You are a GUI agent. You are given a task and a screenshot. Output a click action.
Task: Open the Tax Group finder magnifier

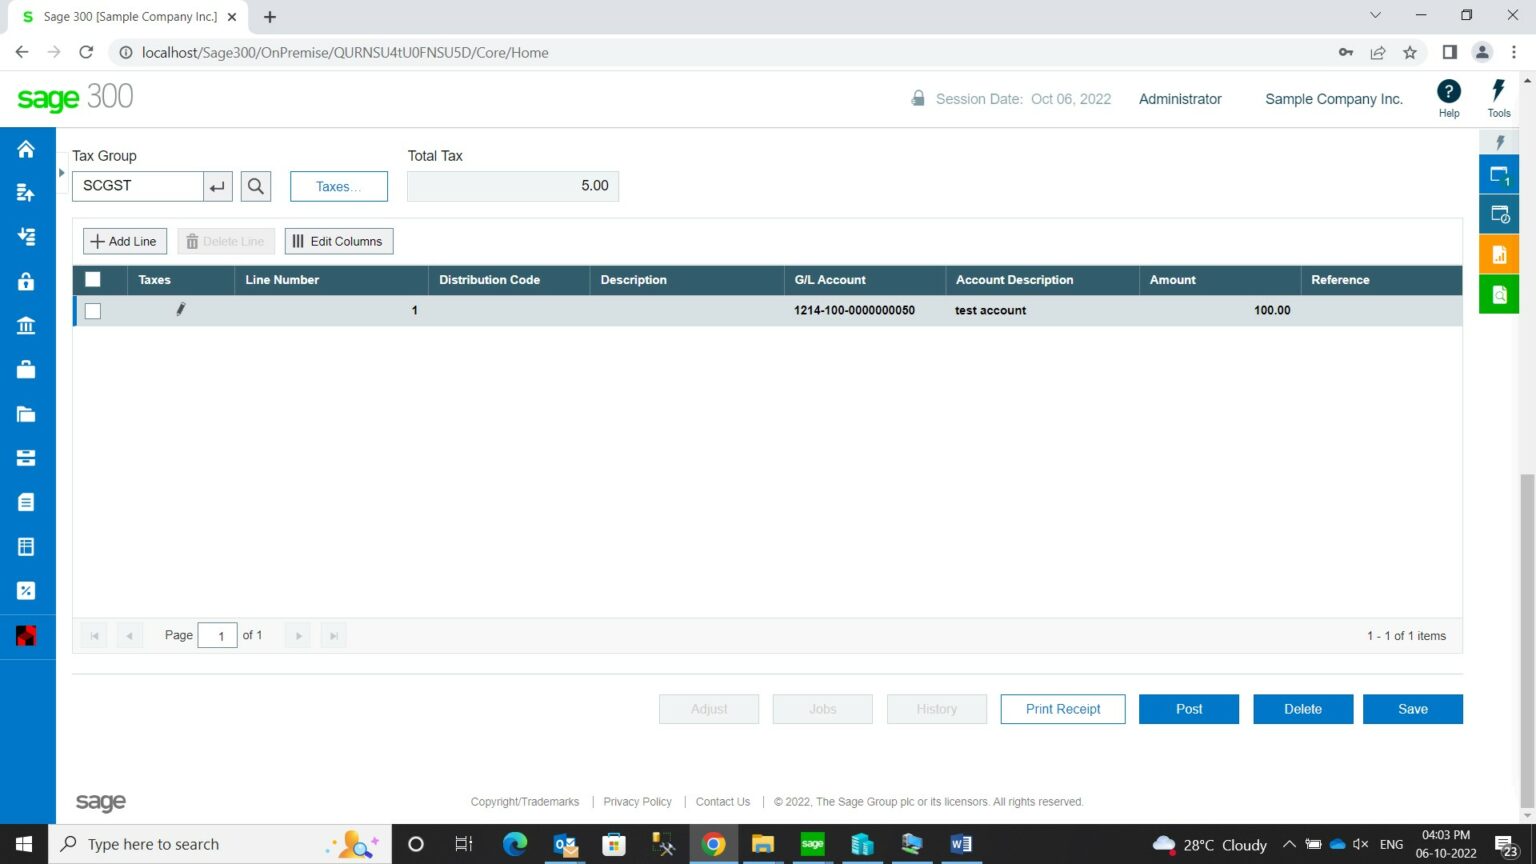[255, 186]
